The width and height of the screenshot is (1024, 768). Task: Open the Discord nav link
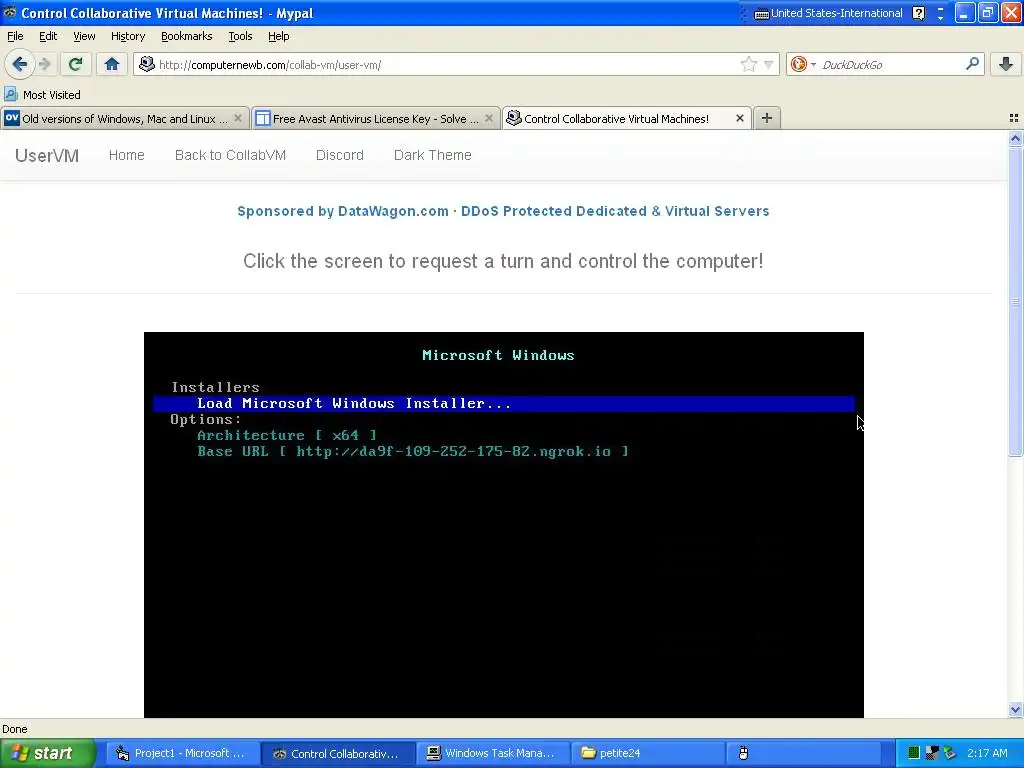pyautogui.click(x=340, y=155)
